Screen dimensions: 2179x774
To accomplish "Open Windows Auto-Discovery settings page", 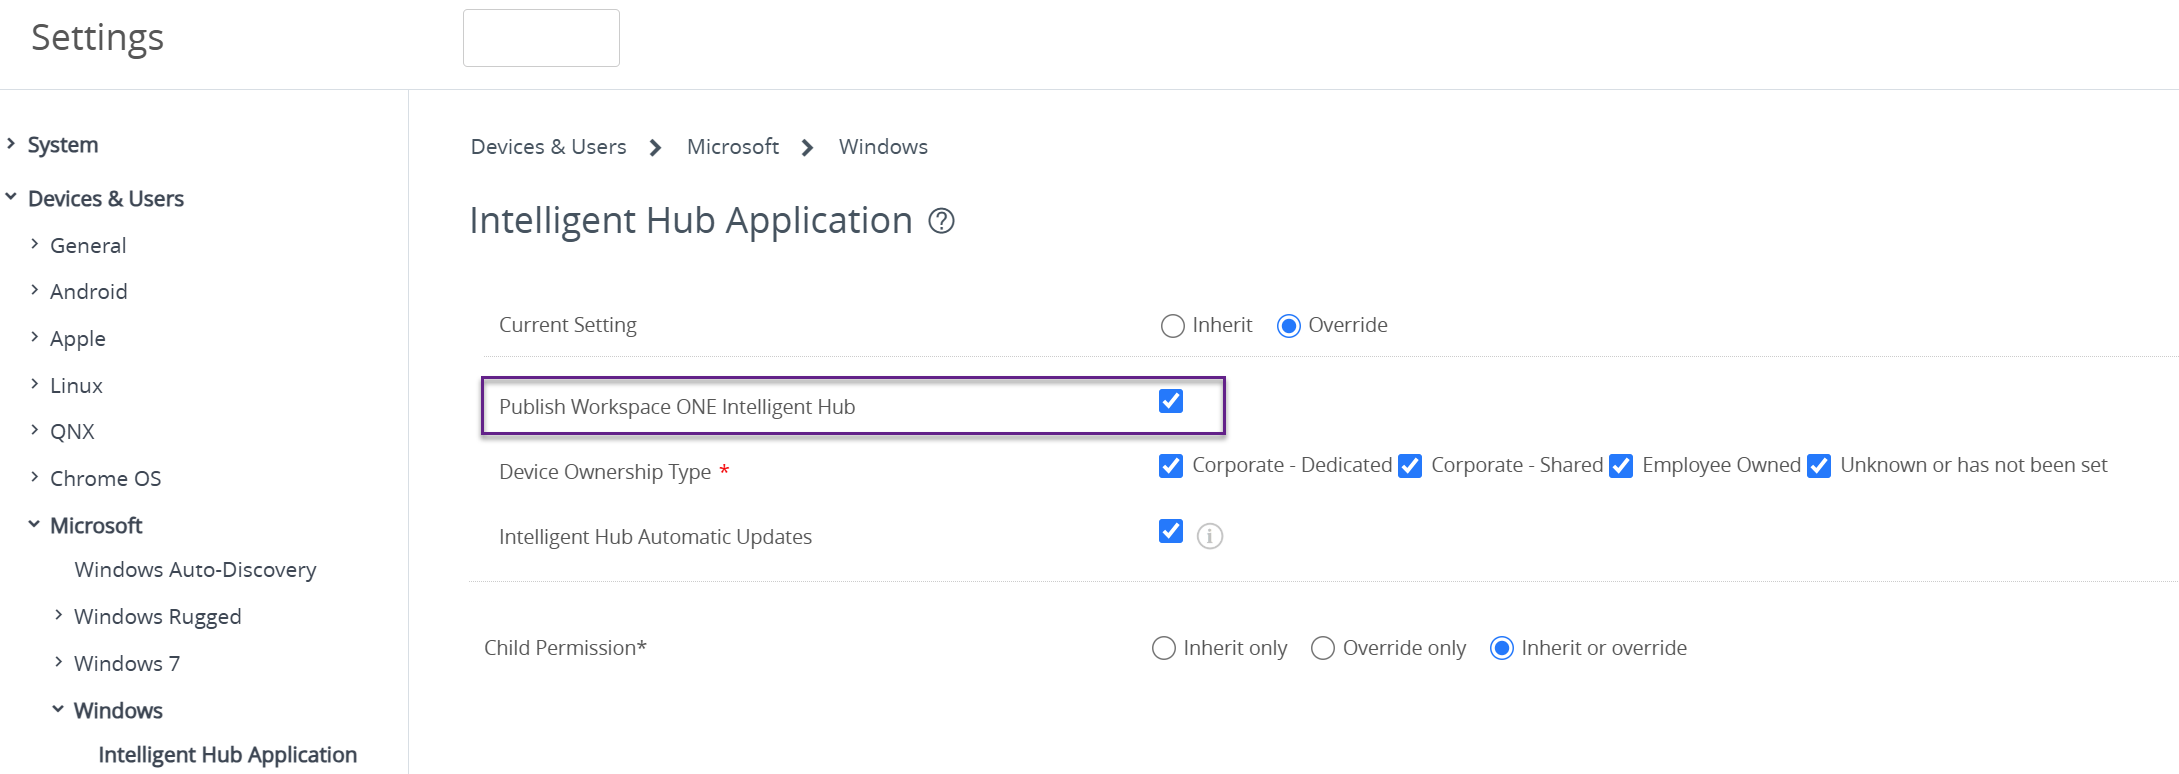I will (x=195, y=570).
